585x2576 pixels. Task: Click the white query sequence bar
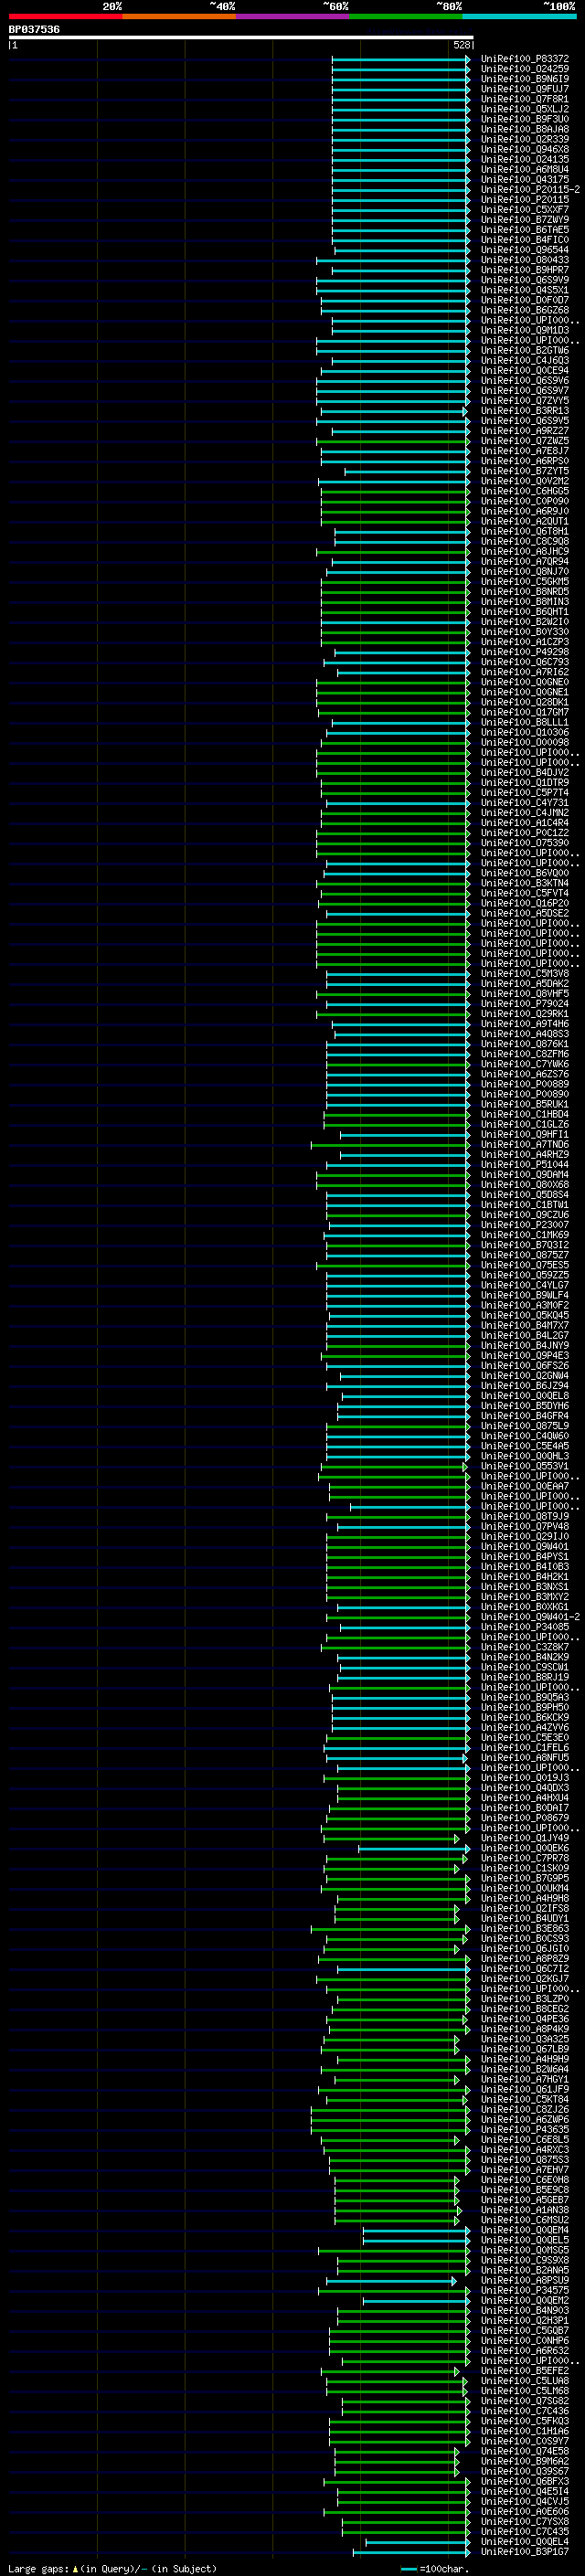(241, 38)
